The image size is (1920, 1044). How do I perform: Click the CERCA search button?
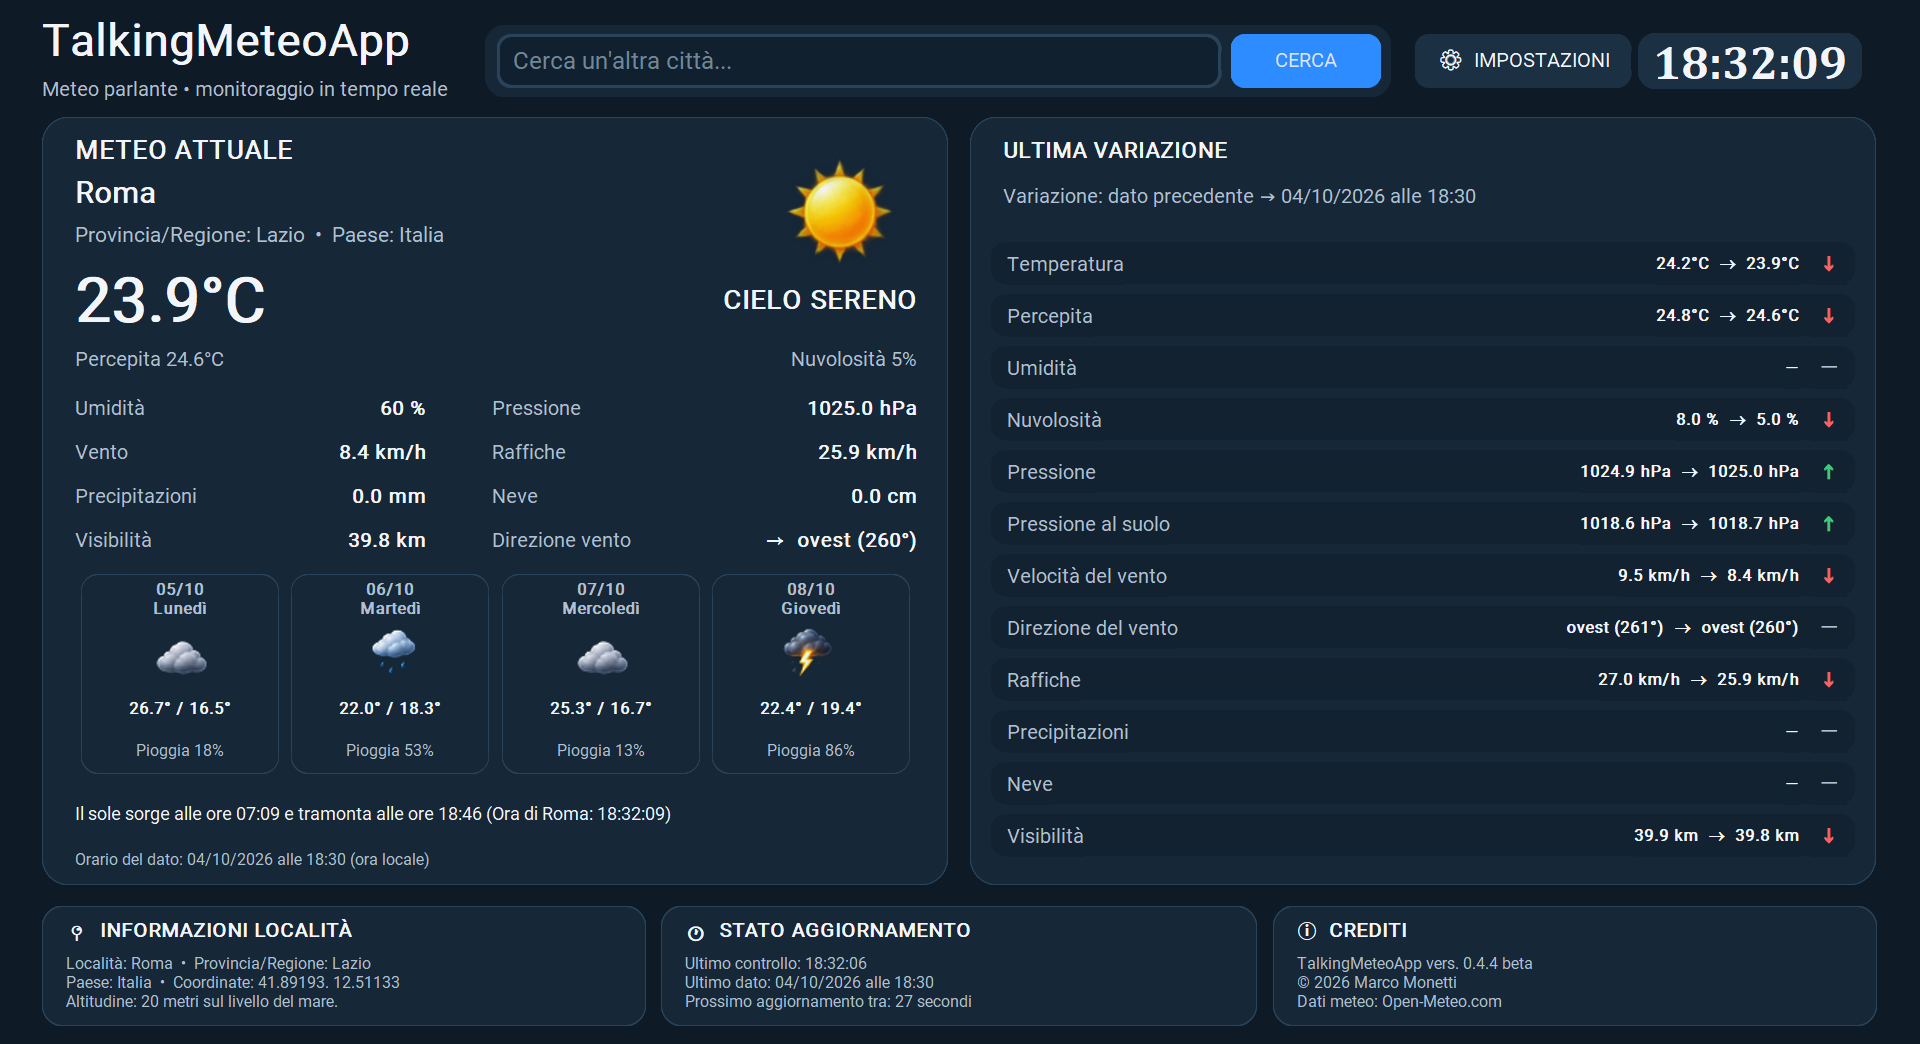pos(1305,61)
